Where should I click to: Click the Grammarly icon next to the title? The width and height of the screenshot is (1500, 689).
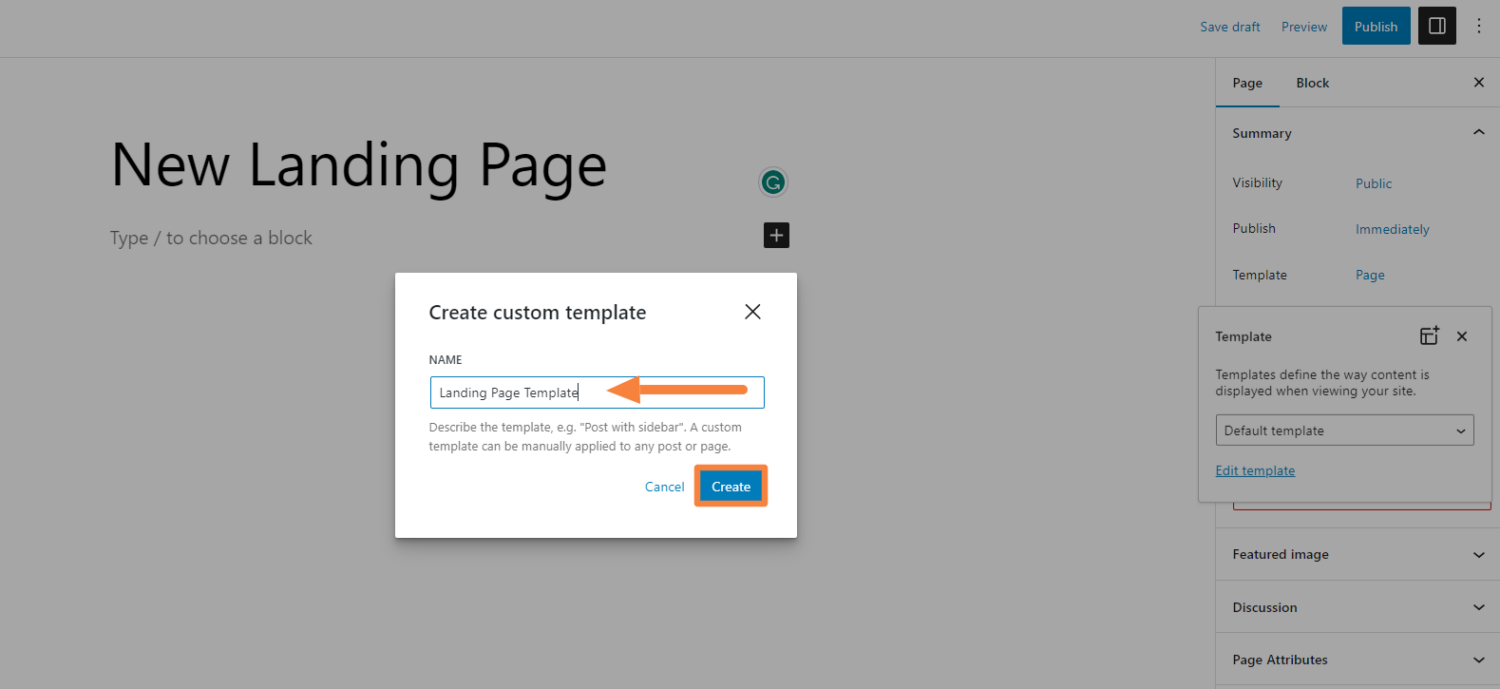point(772,182)
